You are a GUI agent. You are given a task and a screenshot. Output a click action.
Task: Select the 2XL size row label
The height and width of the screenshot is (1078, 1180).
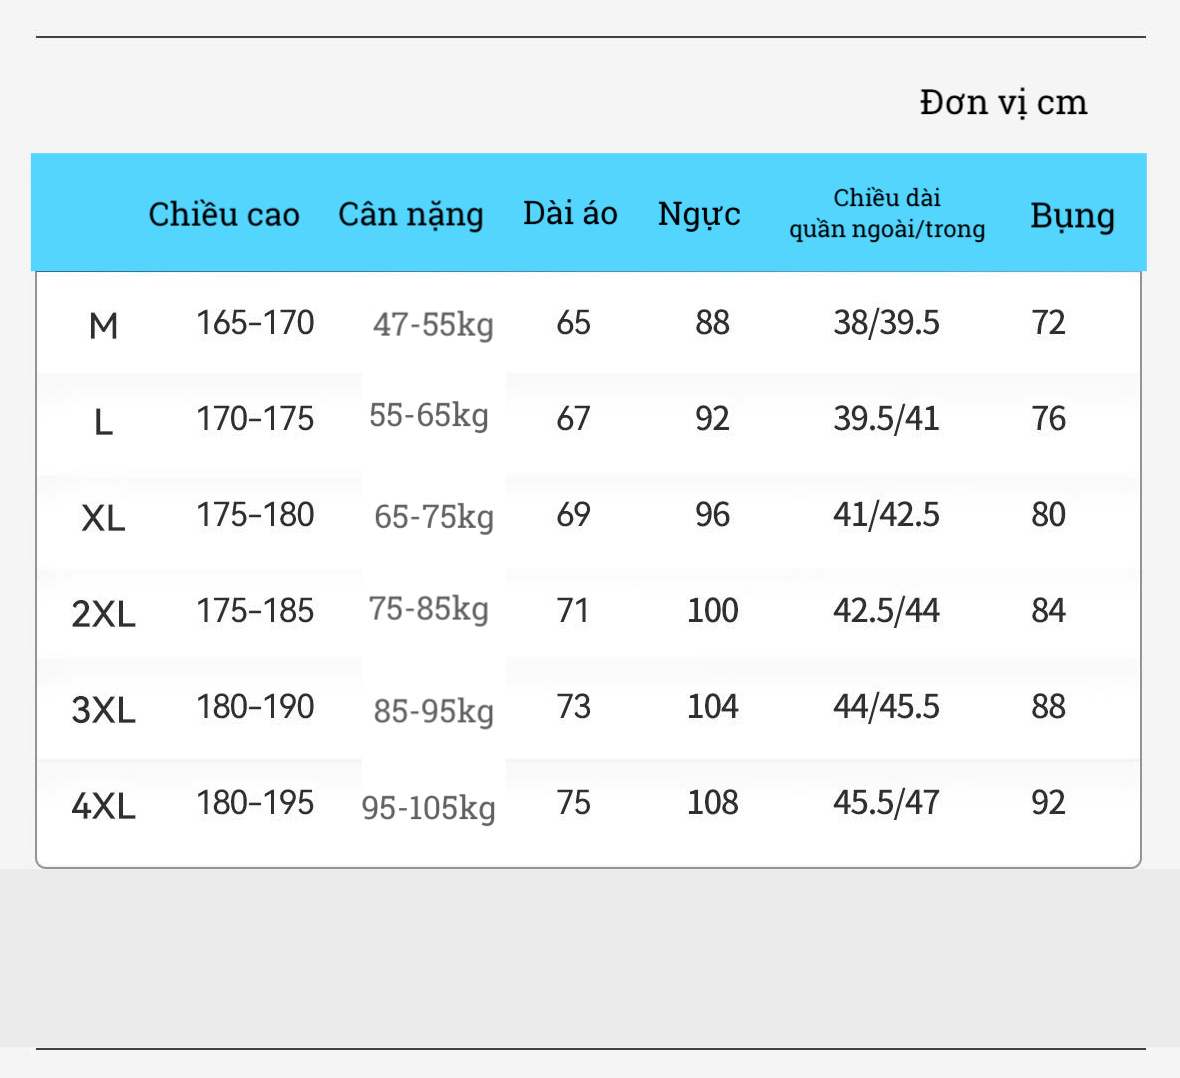tap(103, 613)
